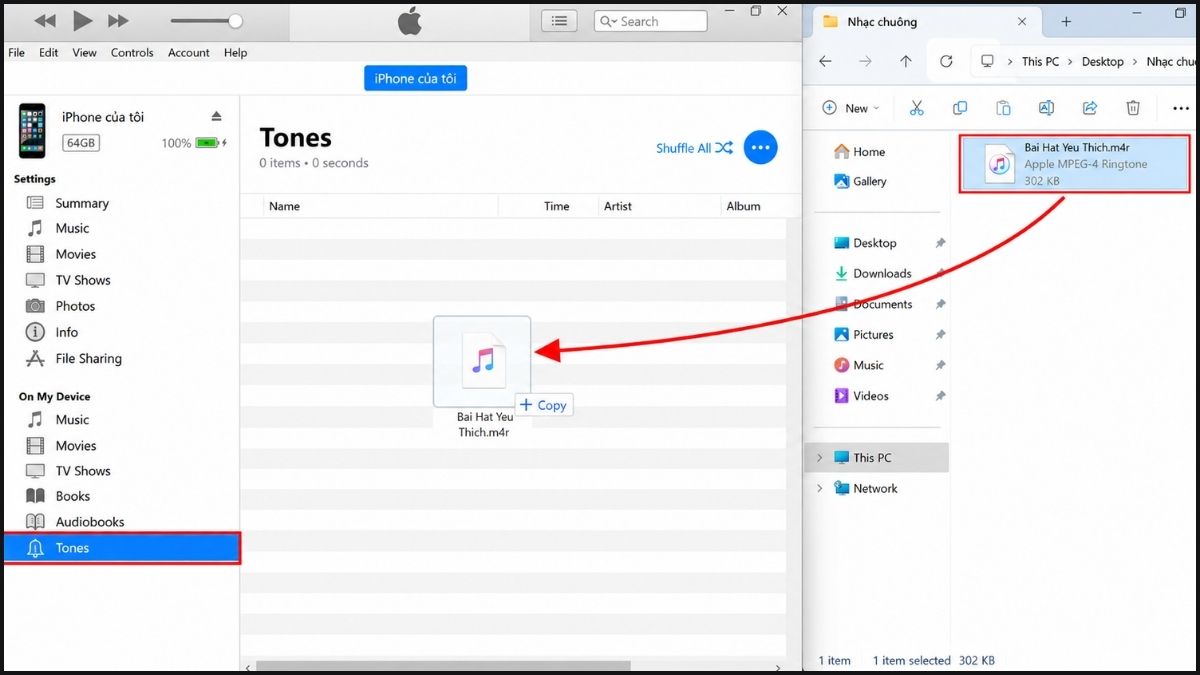
Task: Select Movies under Settings
Action: pyautogui.click(x=76, y=254)
